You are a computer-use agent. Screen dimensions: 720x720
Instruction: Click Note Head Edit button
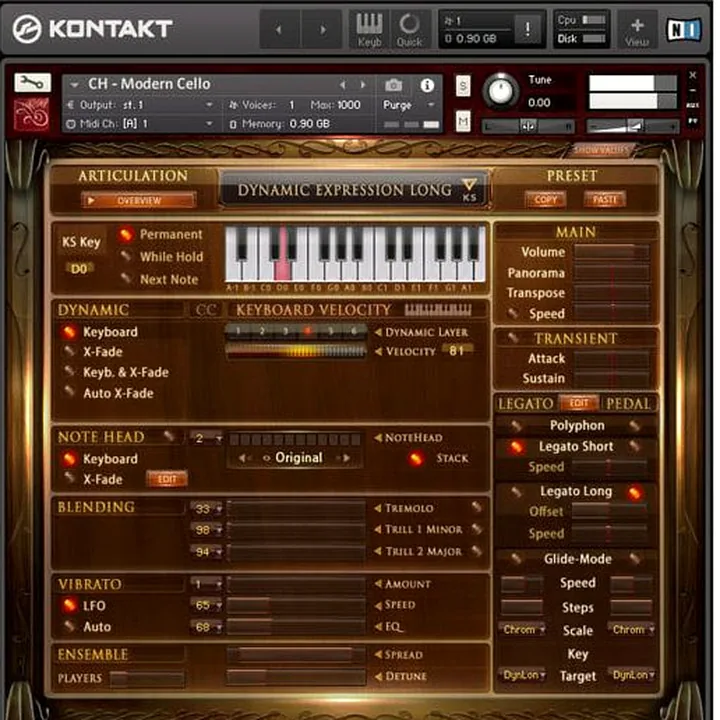point(166,479)
